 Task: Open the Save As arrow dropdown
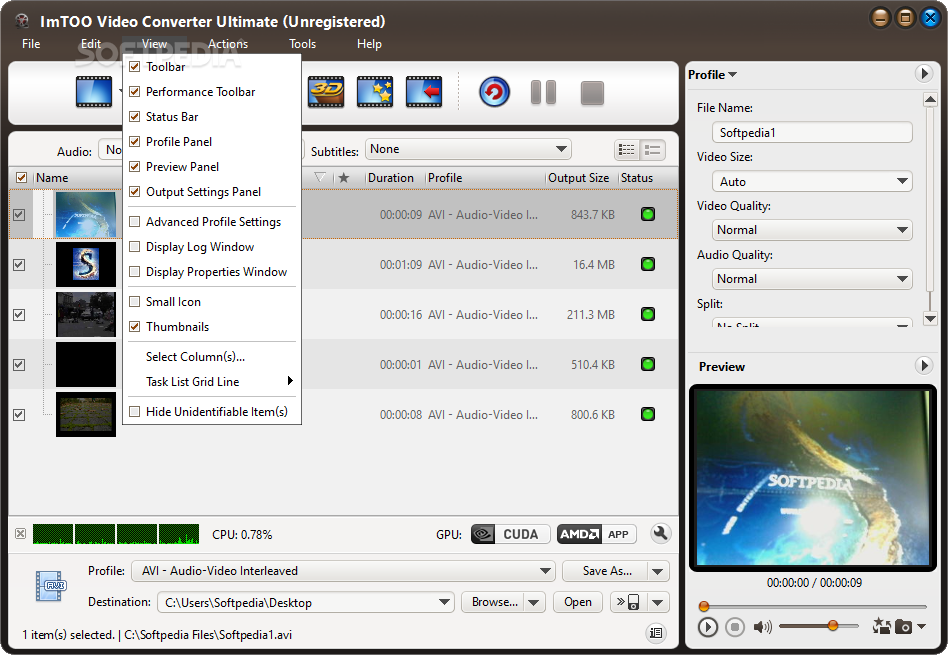[658, 571]
